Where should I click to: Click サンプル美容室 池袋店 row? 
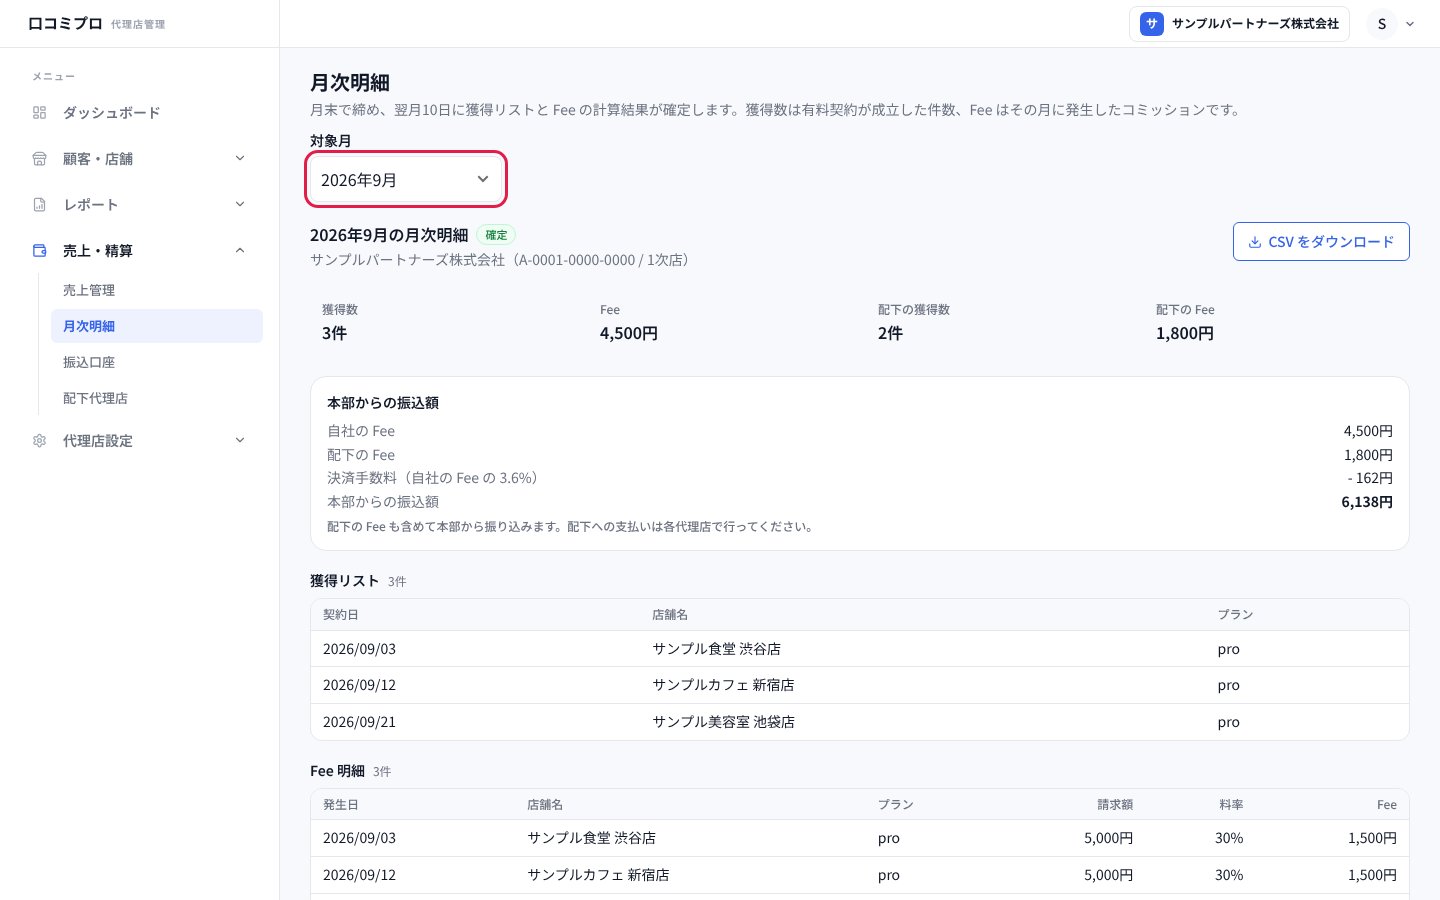[860, 722]
